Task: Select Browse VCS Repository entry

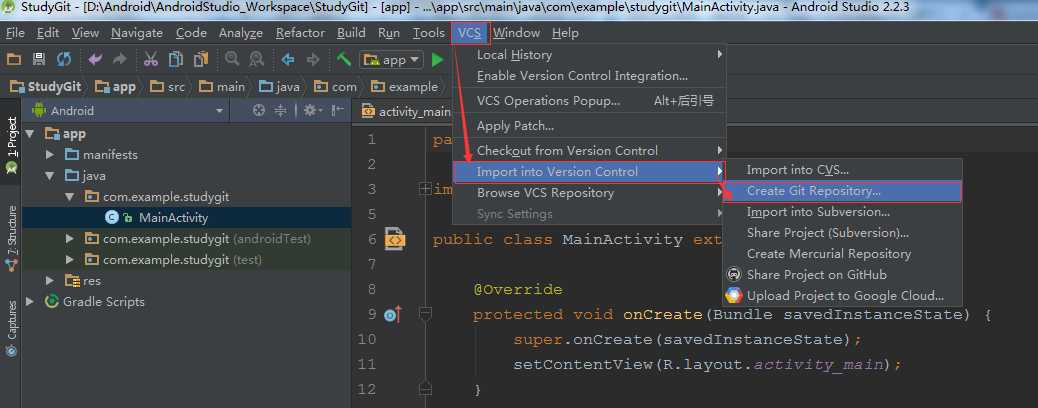Action: (589, 193)
